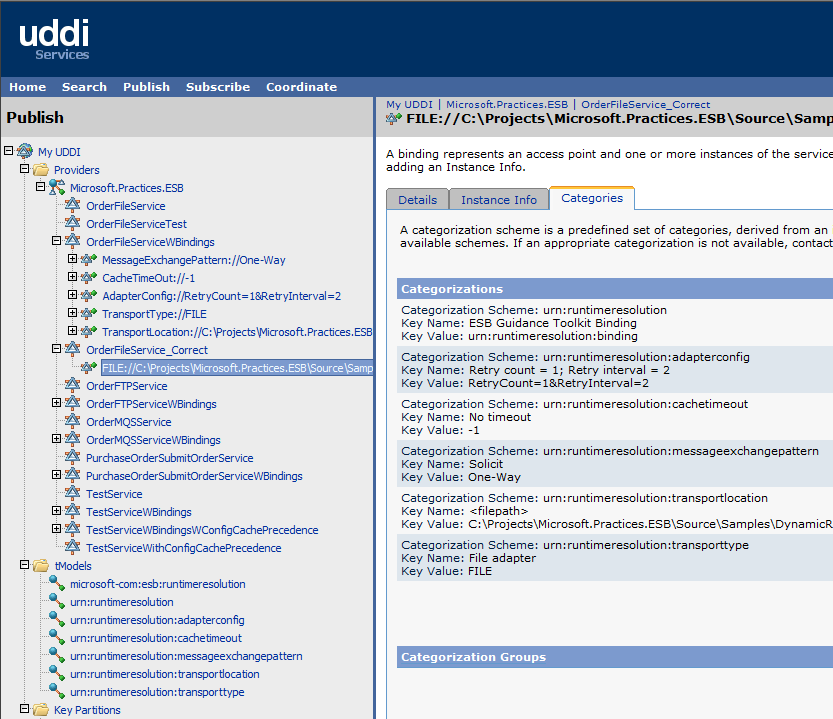This screenshot has width=833, height=719.
Task: Click the TransportType://FILE binding icon
Action: point(89,314)
